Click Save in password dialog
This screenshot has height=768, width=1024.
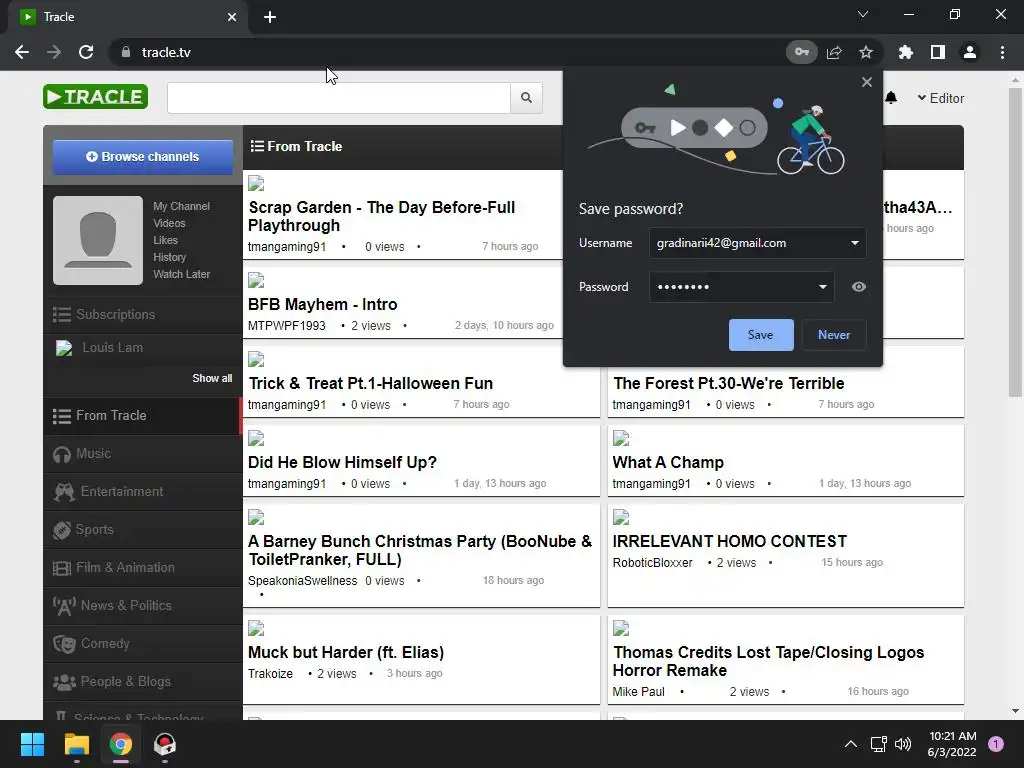pyautogui.click(x=761, y=334)
